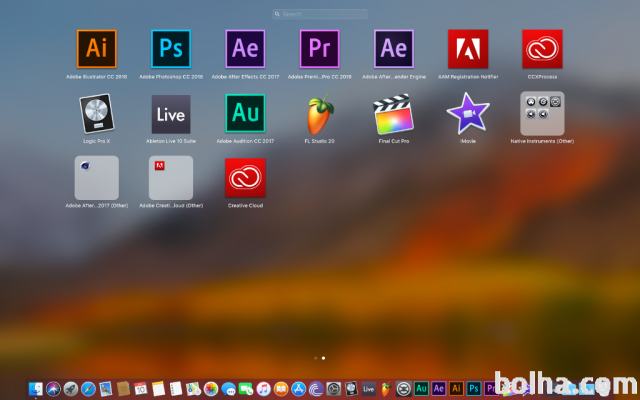Click the Launchpad search field
The height and width of the screenshot is (400, 640).
coord(320,14)
